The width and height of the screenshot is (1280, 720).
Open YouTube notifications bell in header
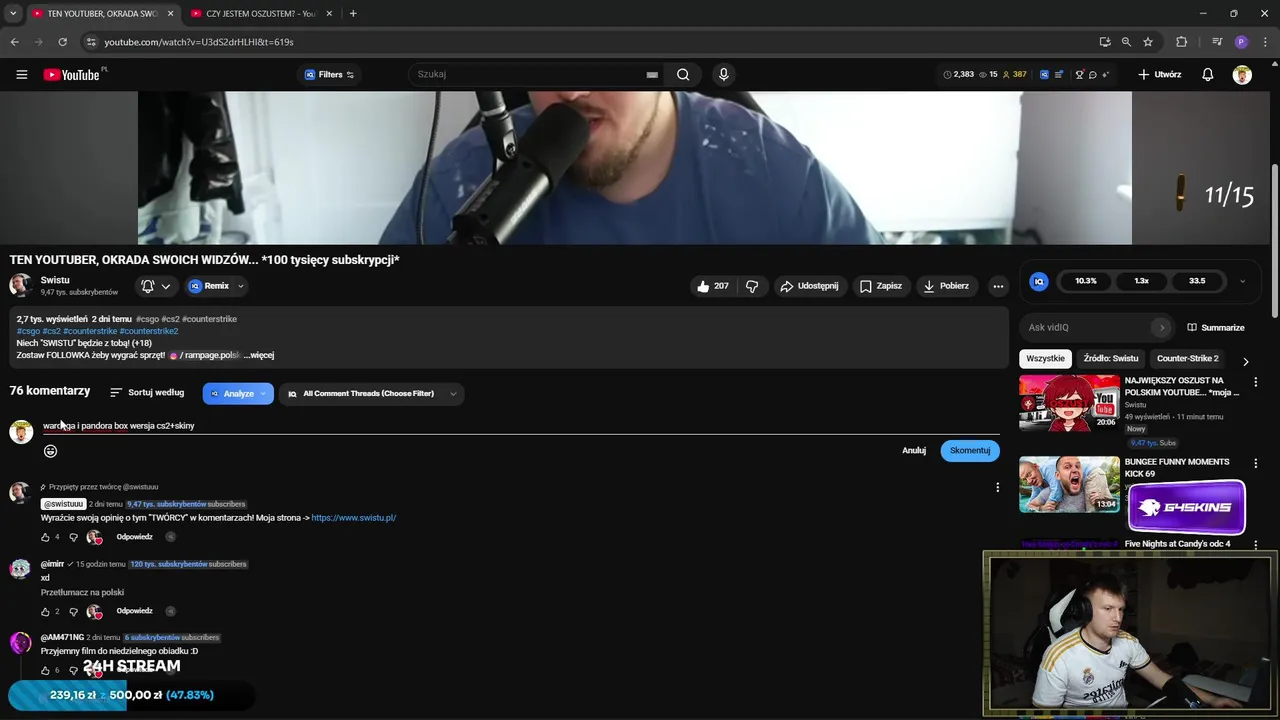[1208, 74]
